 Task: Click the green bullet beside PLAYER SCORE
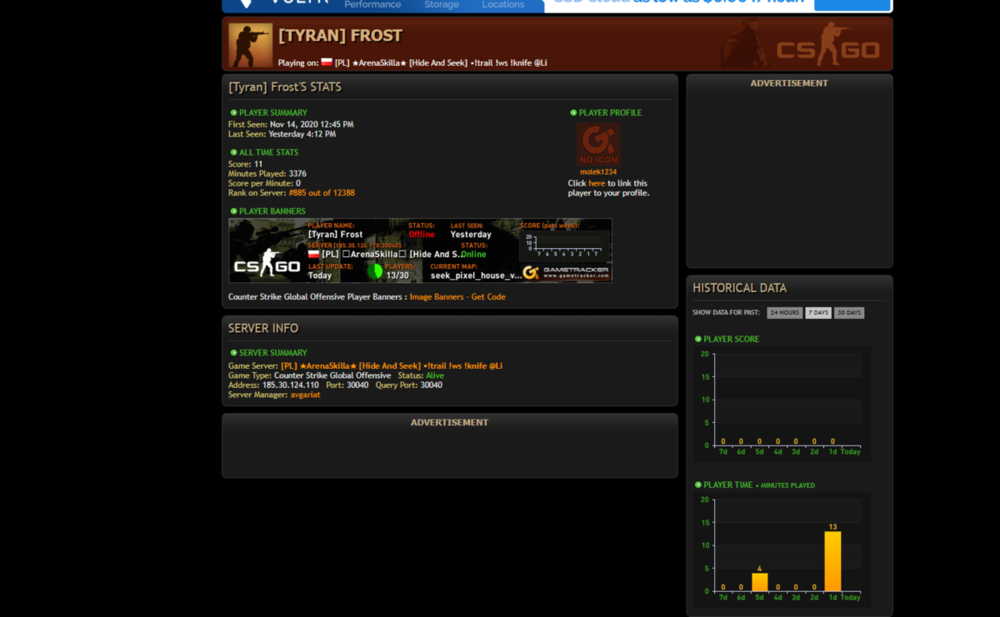(698, 339)
